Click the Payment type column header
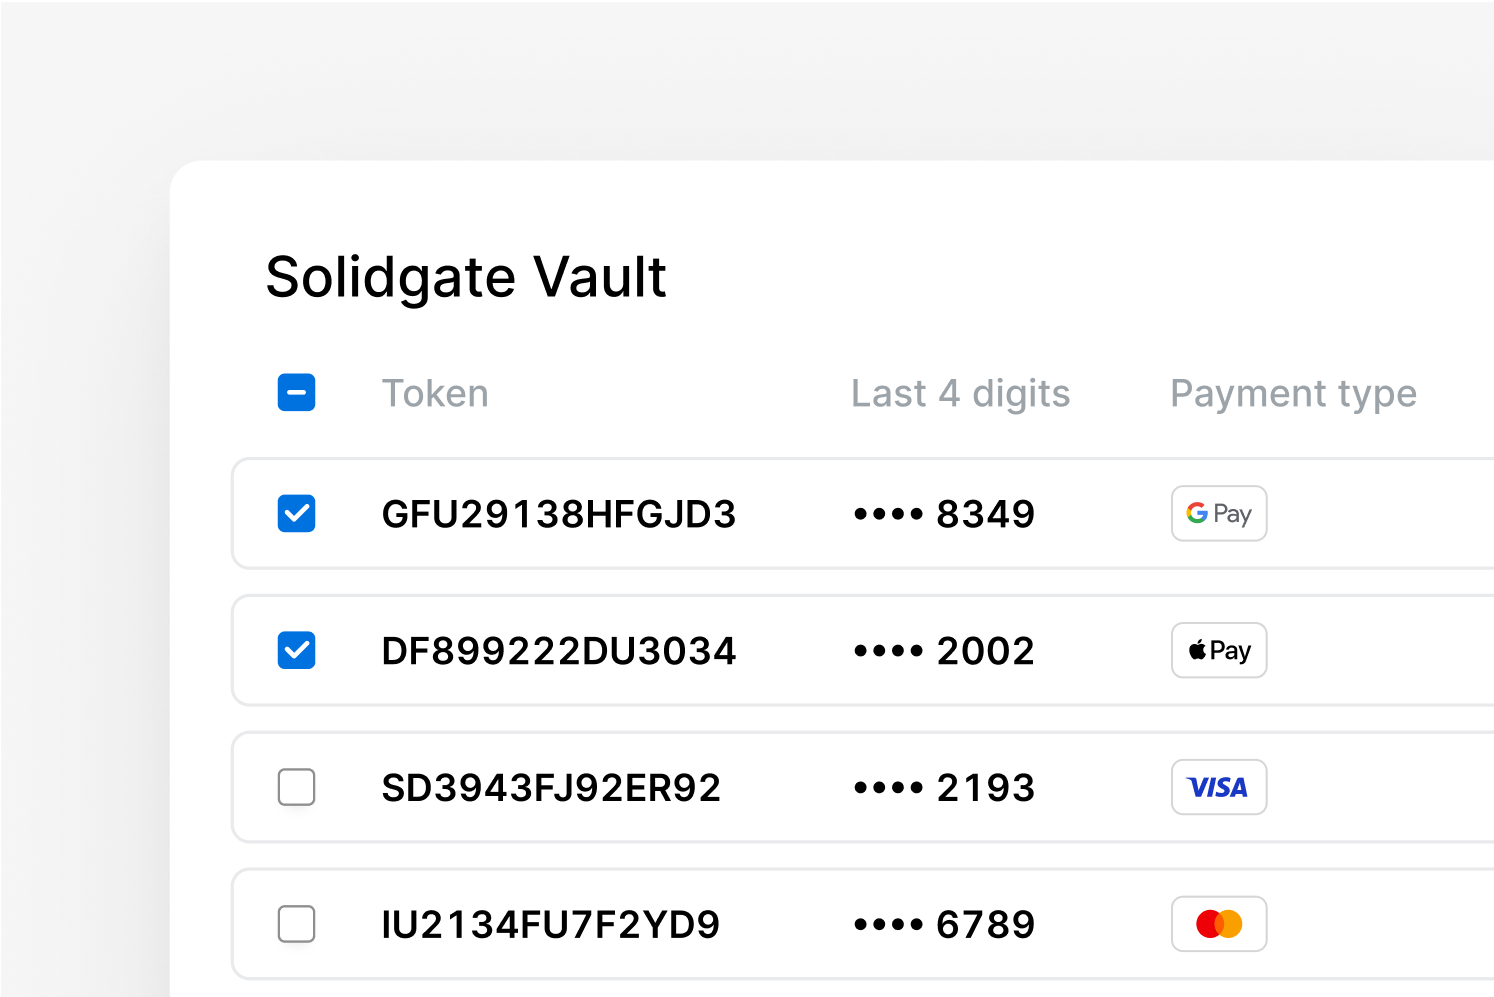Screen dimensions: 1494x997 [x=1293, y=392]
